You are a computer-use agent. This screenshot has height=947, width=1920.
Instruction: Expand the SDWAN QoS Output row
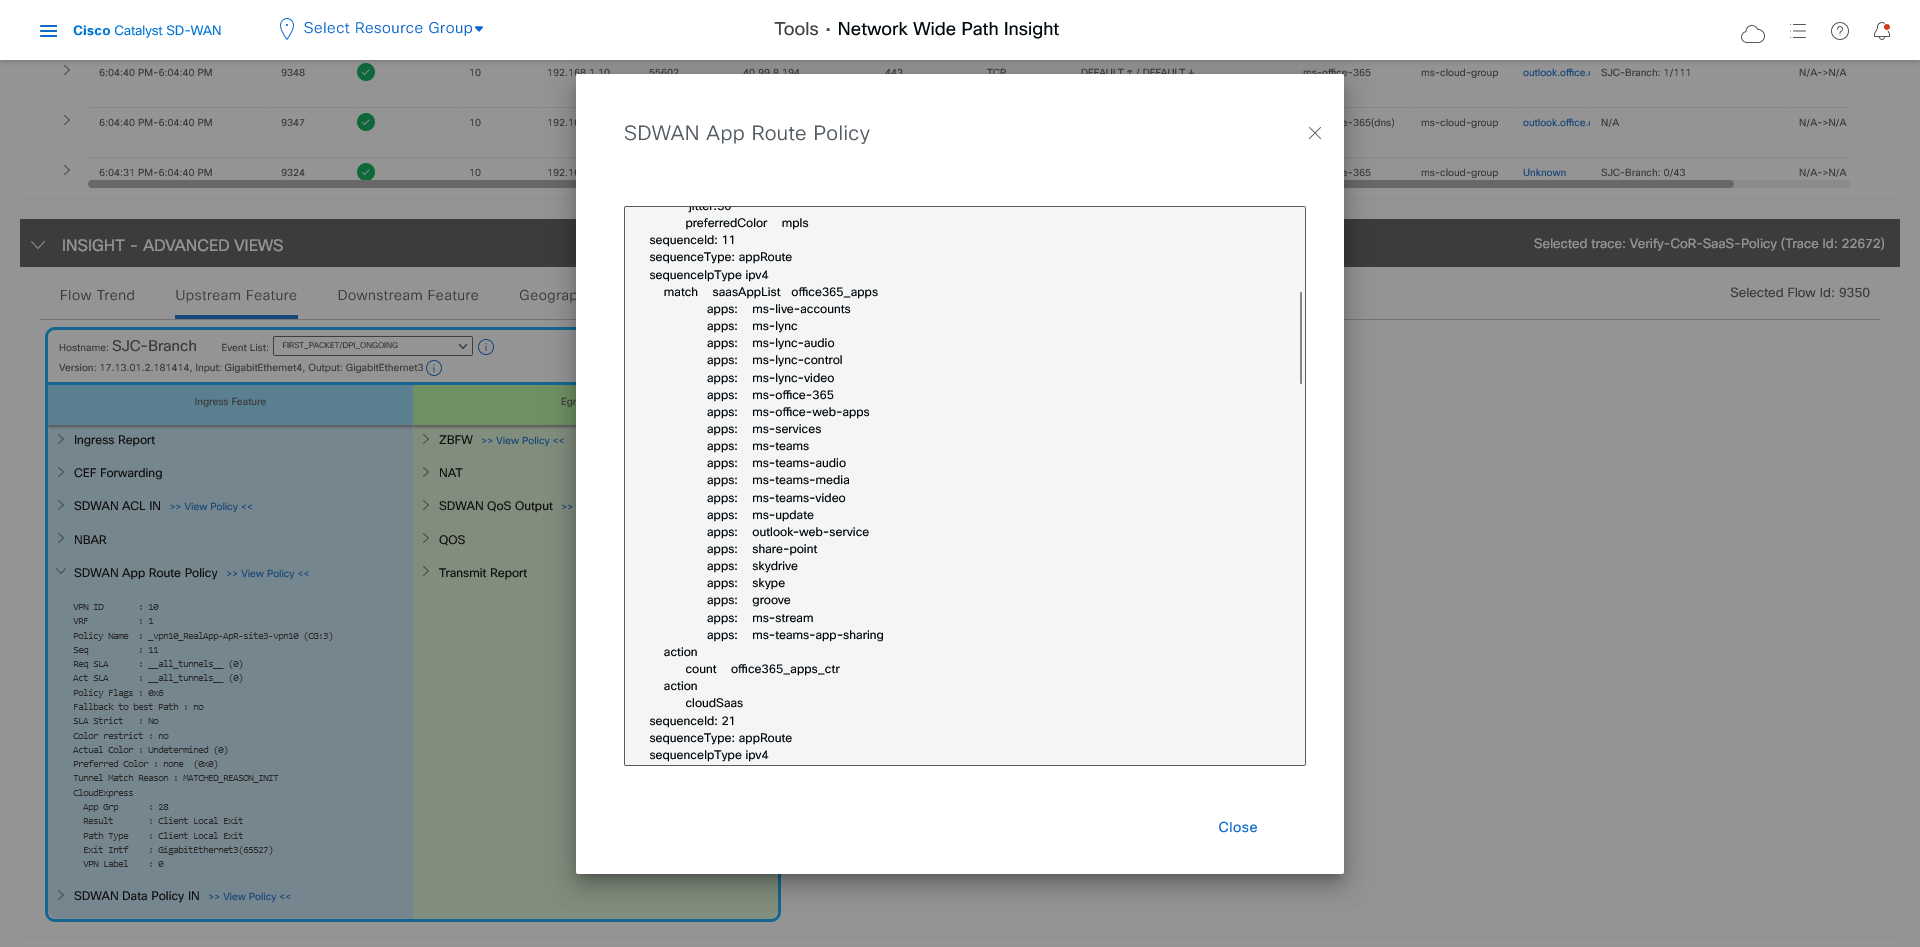coord(426,505)
